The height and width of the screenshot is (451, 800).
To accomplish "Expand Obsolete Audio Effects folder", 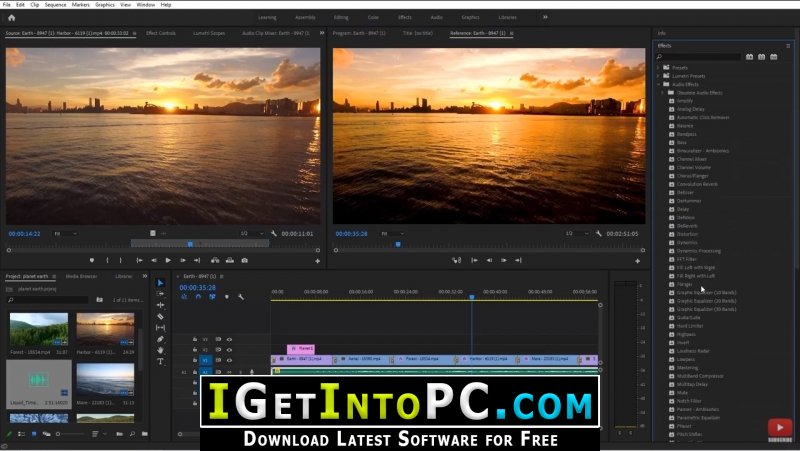I will [x=663, y=93].
